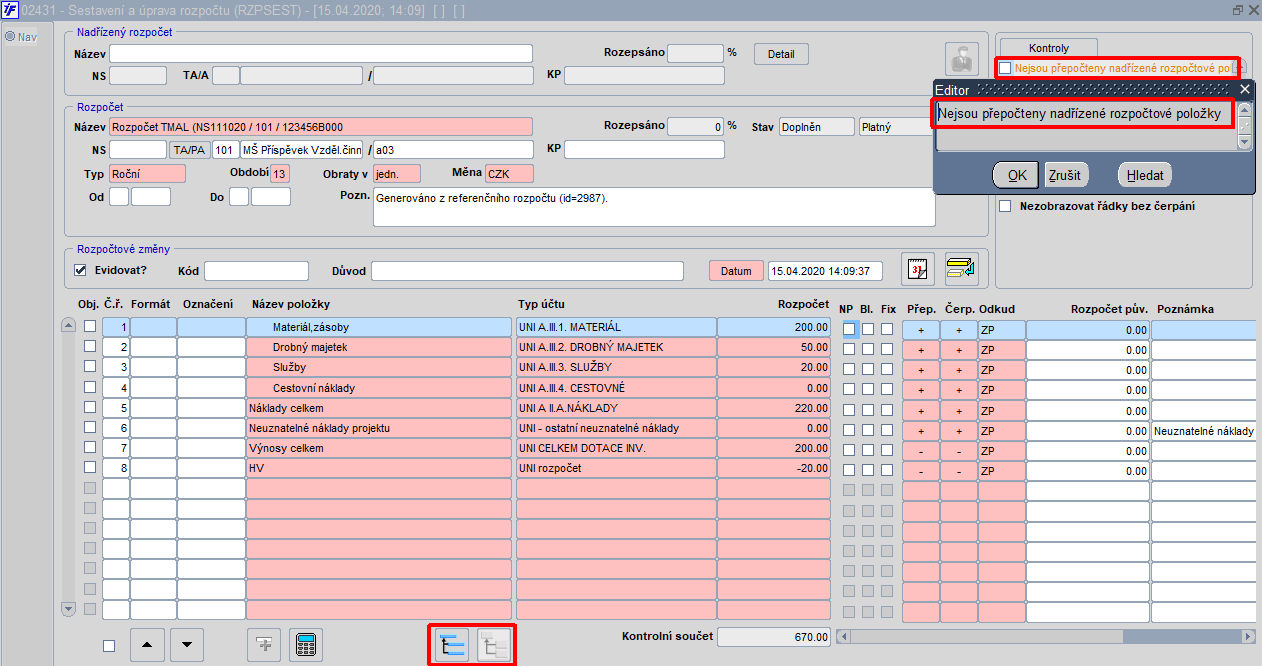Click the insert-row icon left of calculator
The image size is (1262, 666).
264,645
